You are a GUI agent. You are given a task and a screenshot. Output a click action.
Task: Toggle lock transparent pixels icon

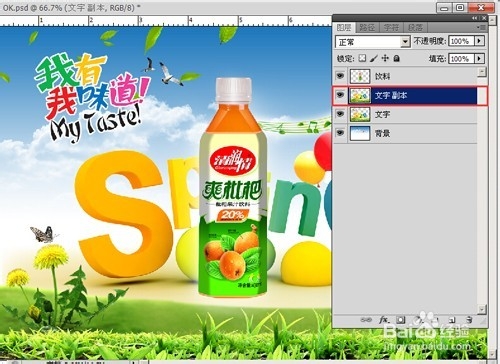pyautogui.click(x=362, y=58)
